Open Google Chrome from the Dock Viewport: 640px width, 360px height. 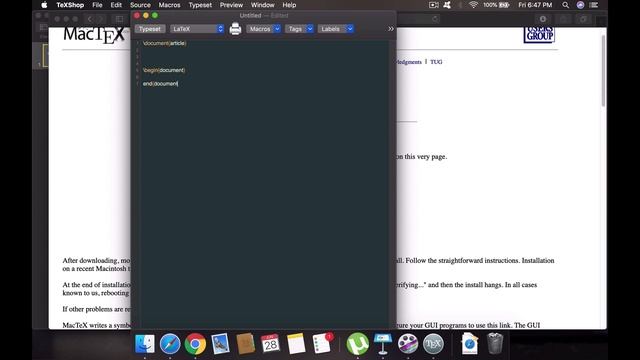[195, 344]
